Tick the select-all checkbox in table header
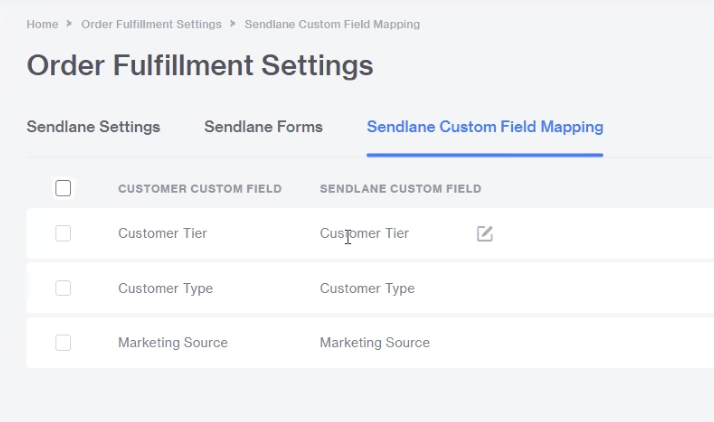 click(x=63, y=188)
